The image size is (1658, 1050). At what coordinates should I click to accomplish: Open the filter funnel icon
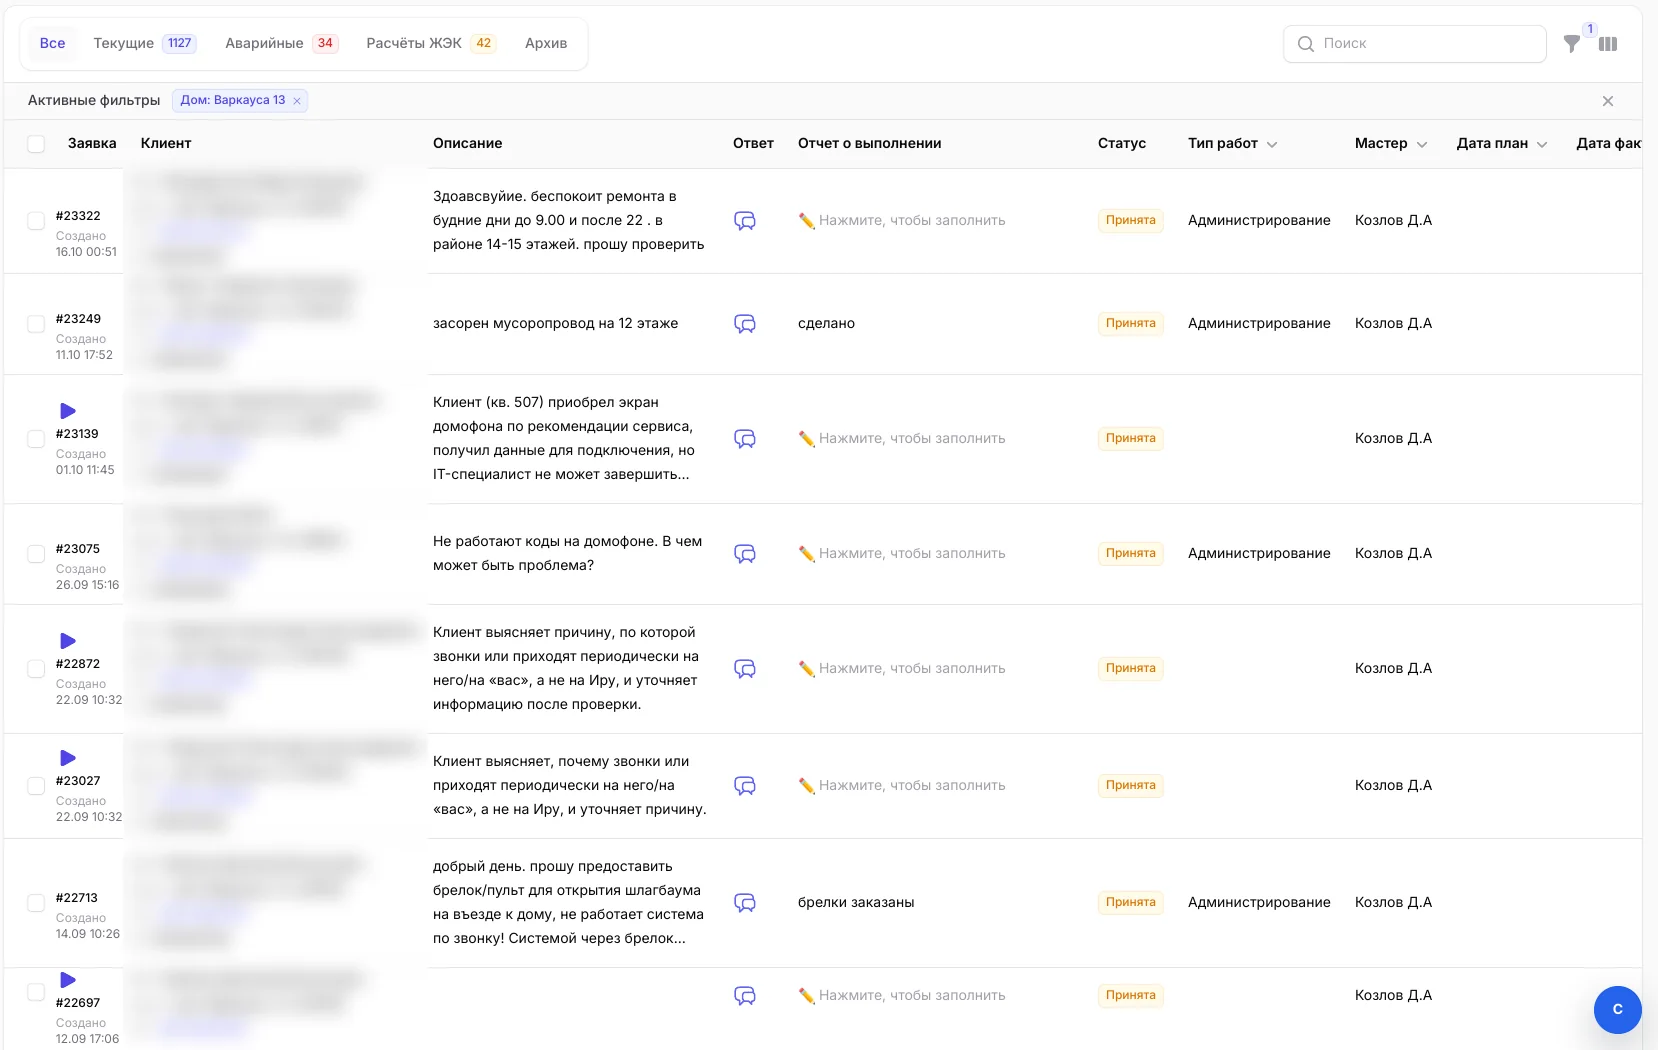1572,44
